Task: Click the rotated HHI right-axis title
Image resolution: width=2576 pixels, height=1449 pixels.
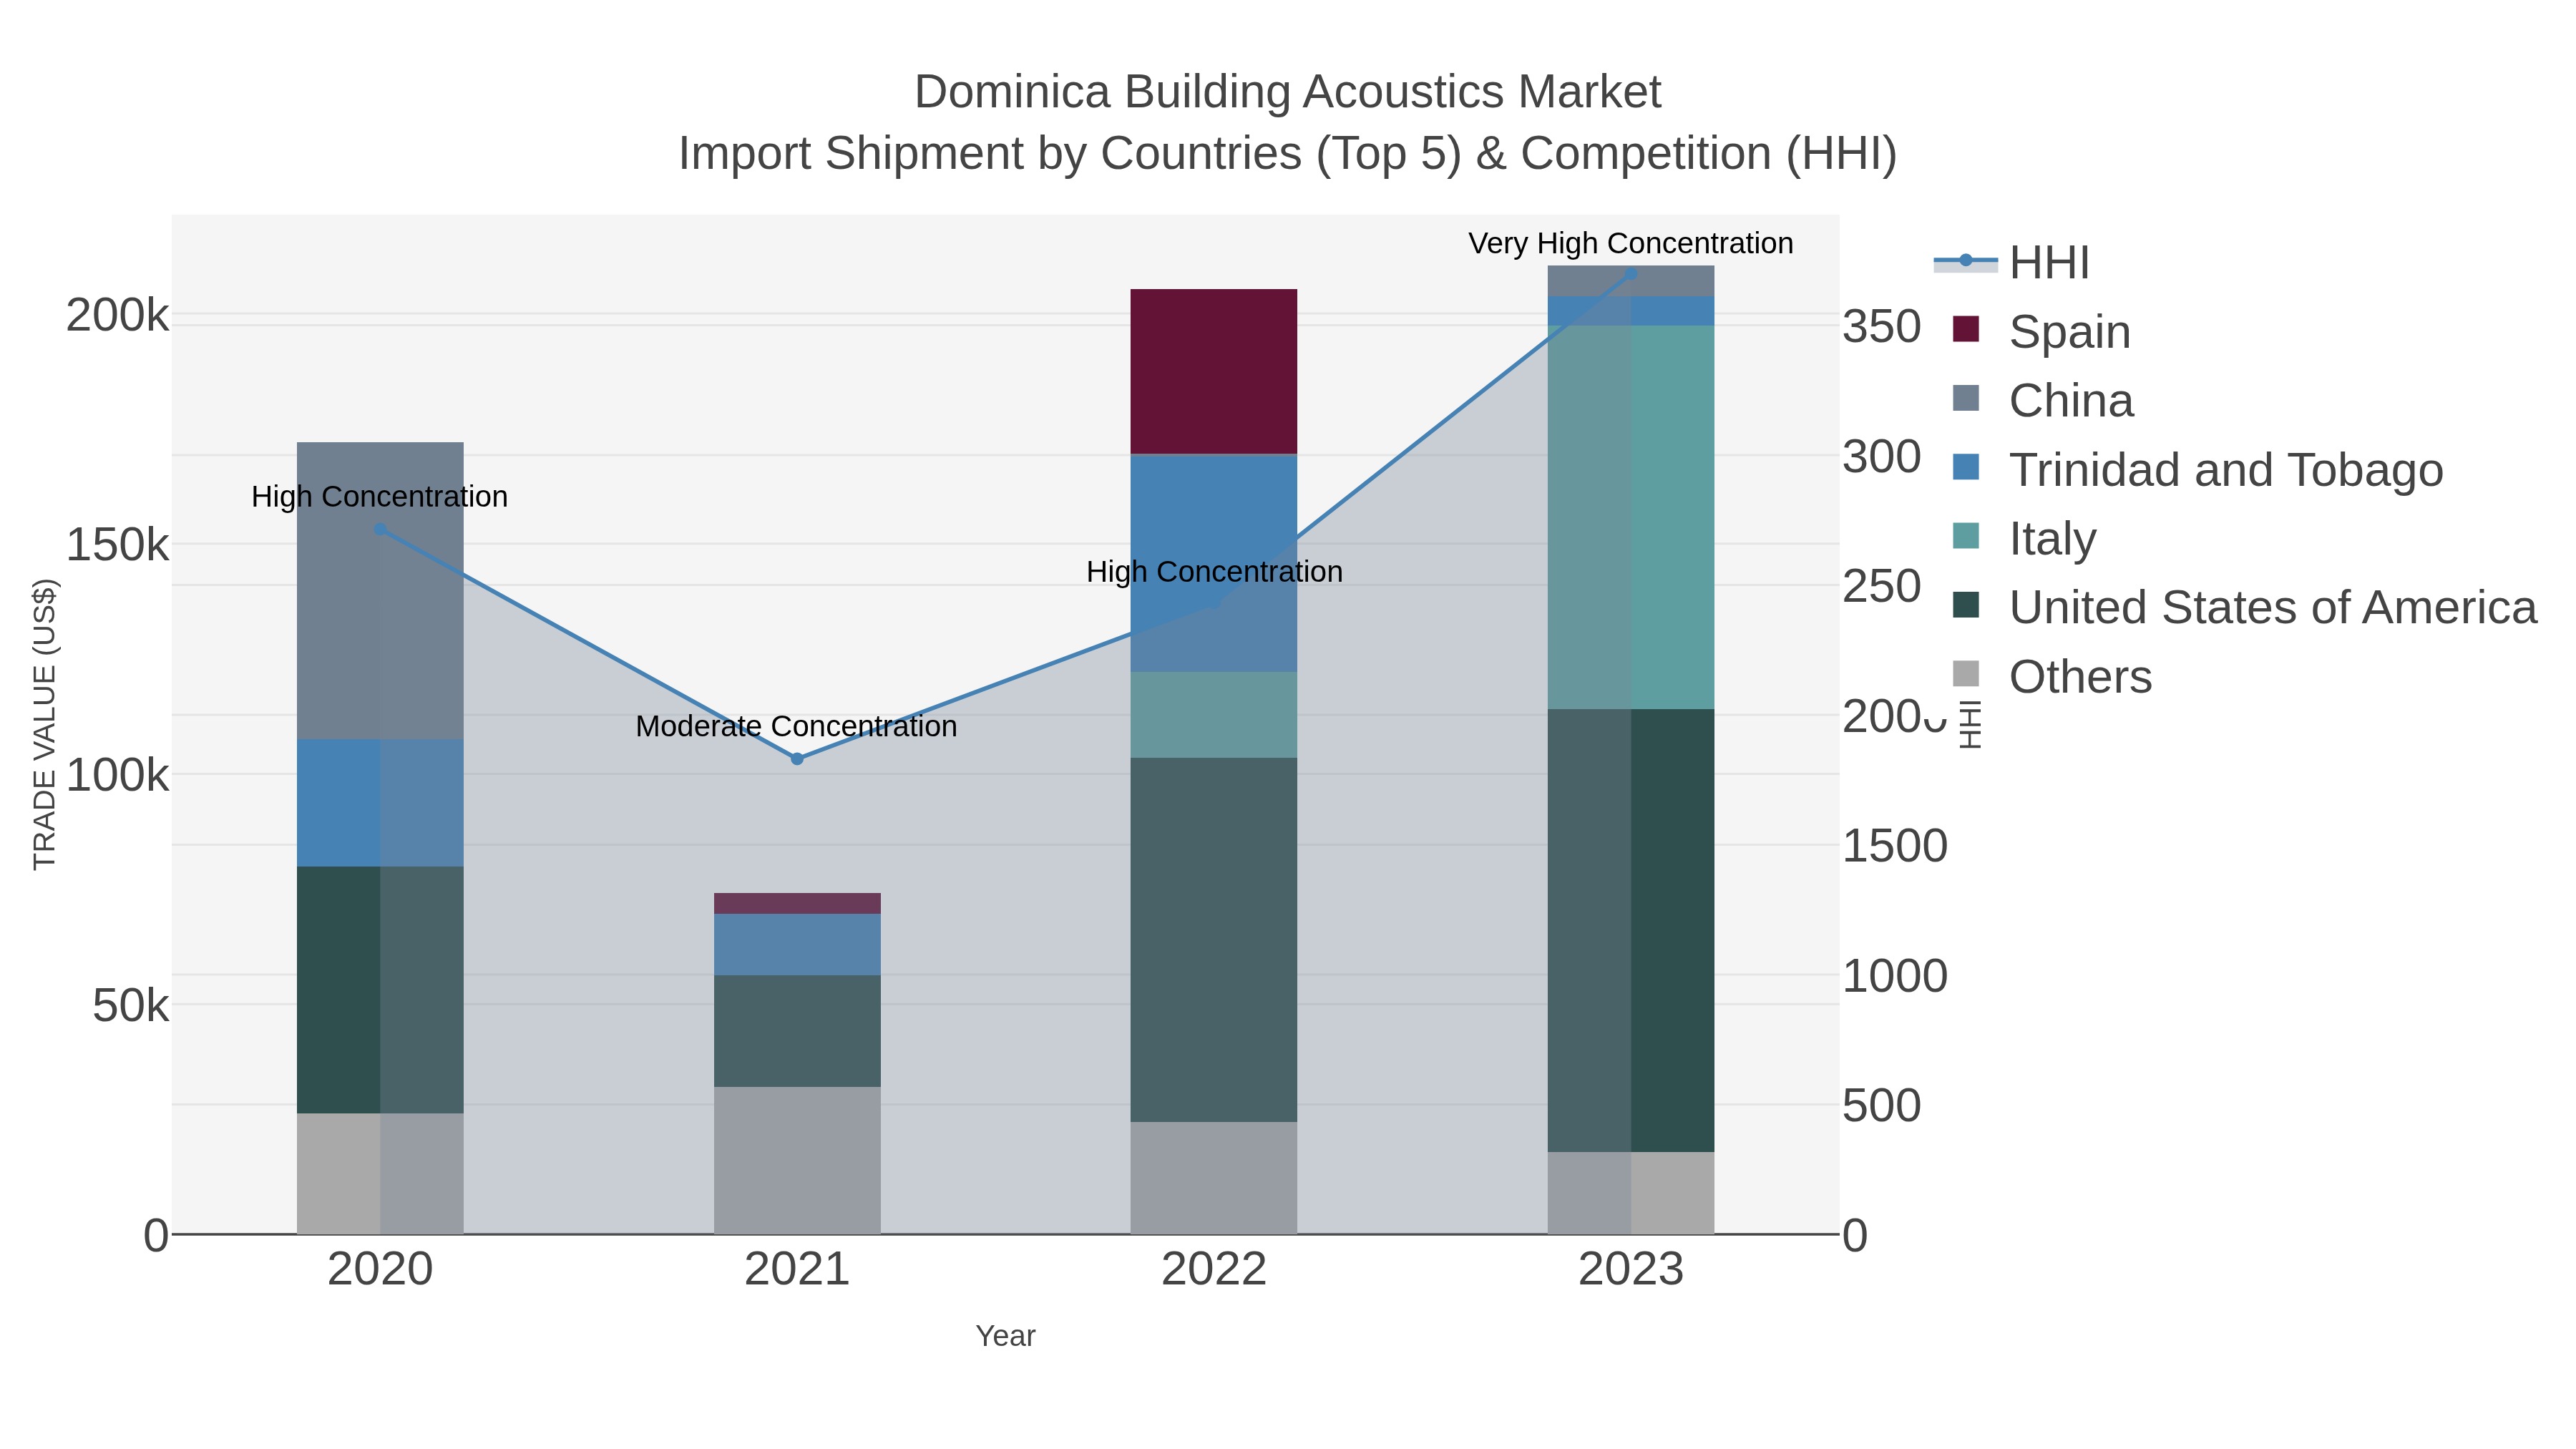Action: point(1969,724)
